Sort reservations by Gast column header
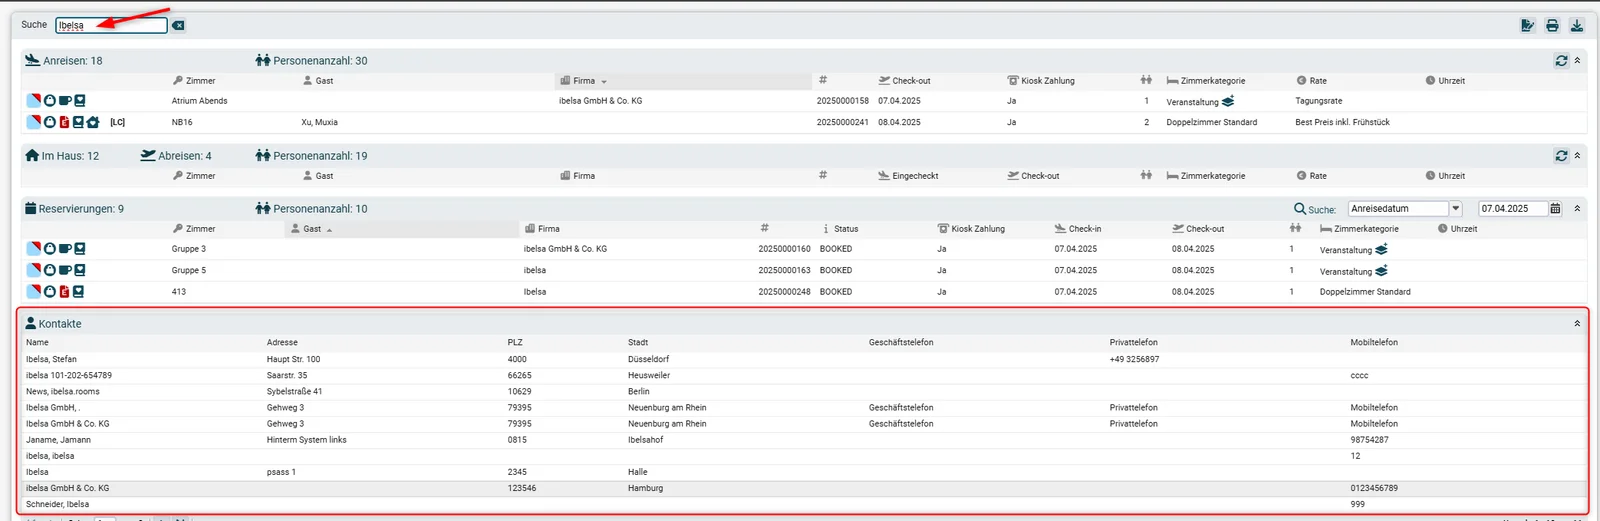Image resolution: width=1600 pixels, height=521 pixels. click(x=312, y=229)
